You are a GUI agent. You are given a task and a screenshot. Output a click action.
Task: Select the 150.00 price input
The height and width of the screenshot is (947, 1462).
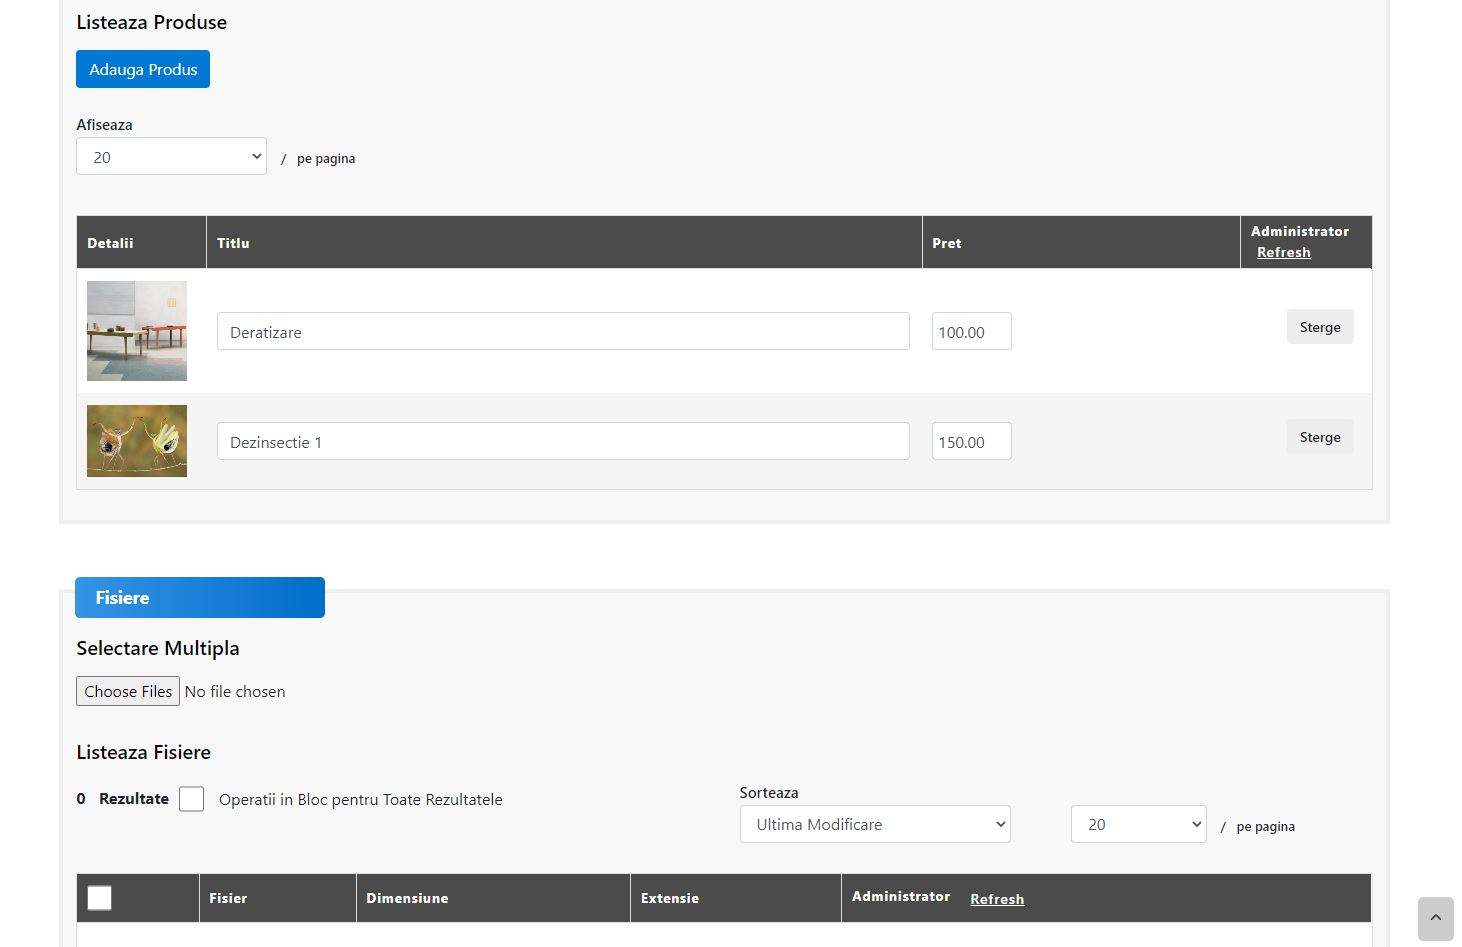click(x=971, y=441)
